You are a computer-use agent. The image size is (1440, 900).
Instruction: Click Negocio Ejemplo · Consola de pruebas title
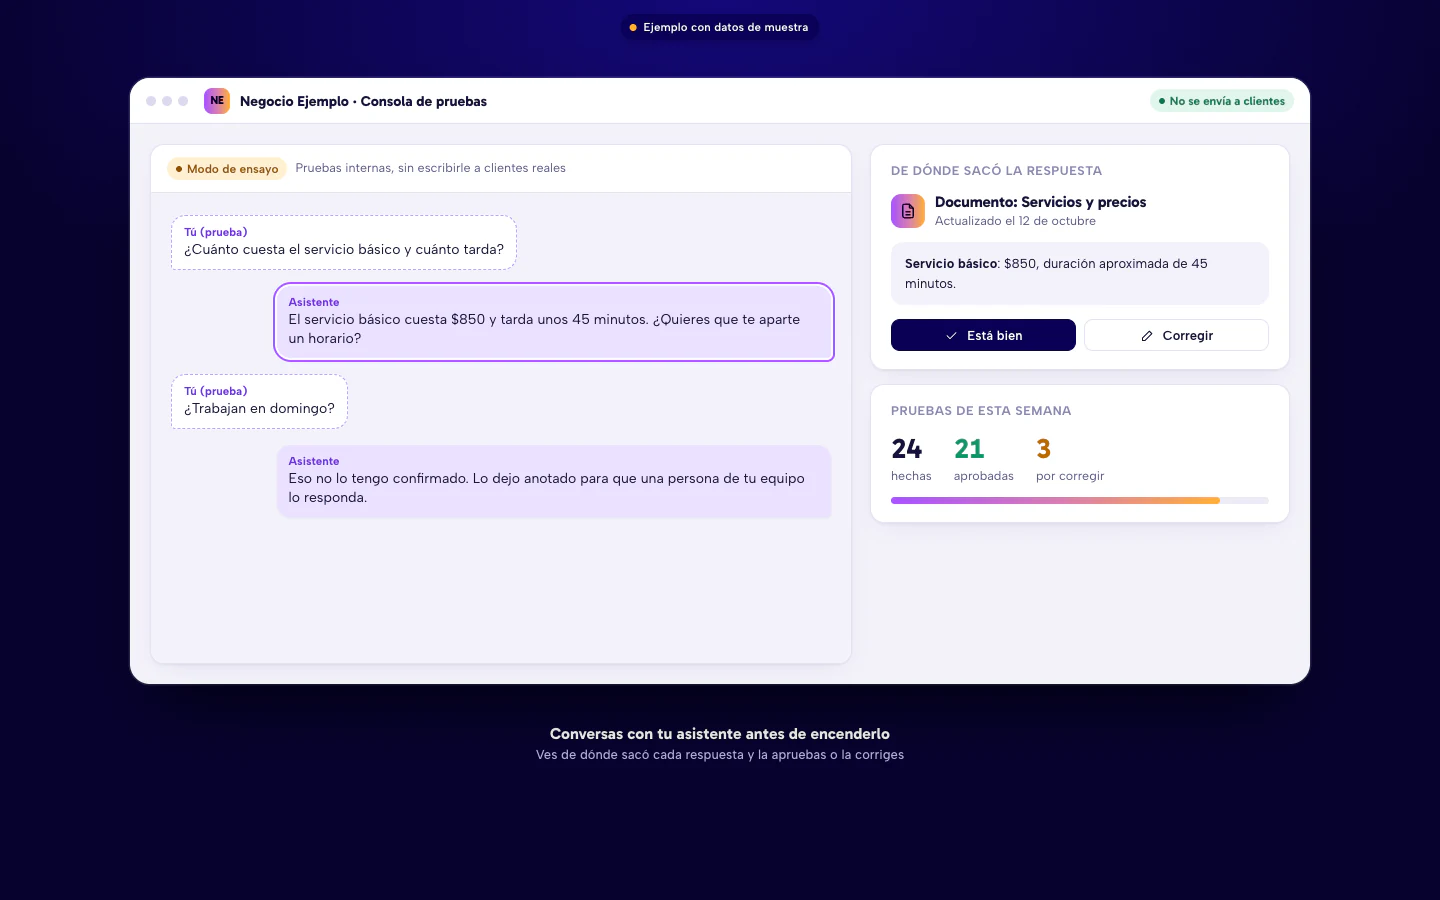363,101
